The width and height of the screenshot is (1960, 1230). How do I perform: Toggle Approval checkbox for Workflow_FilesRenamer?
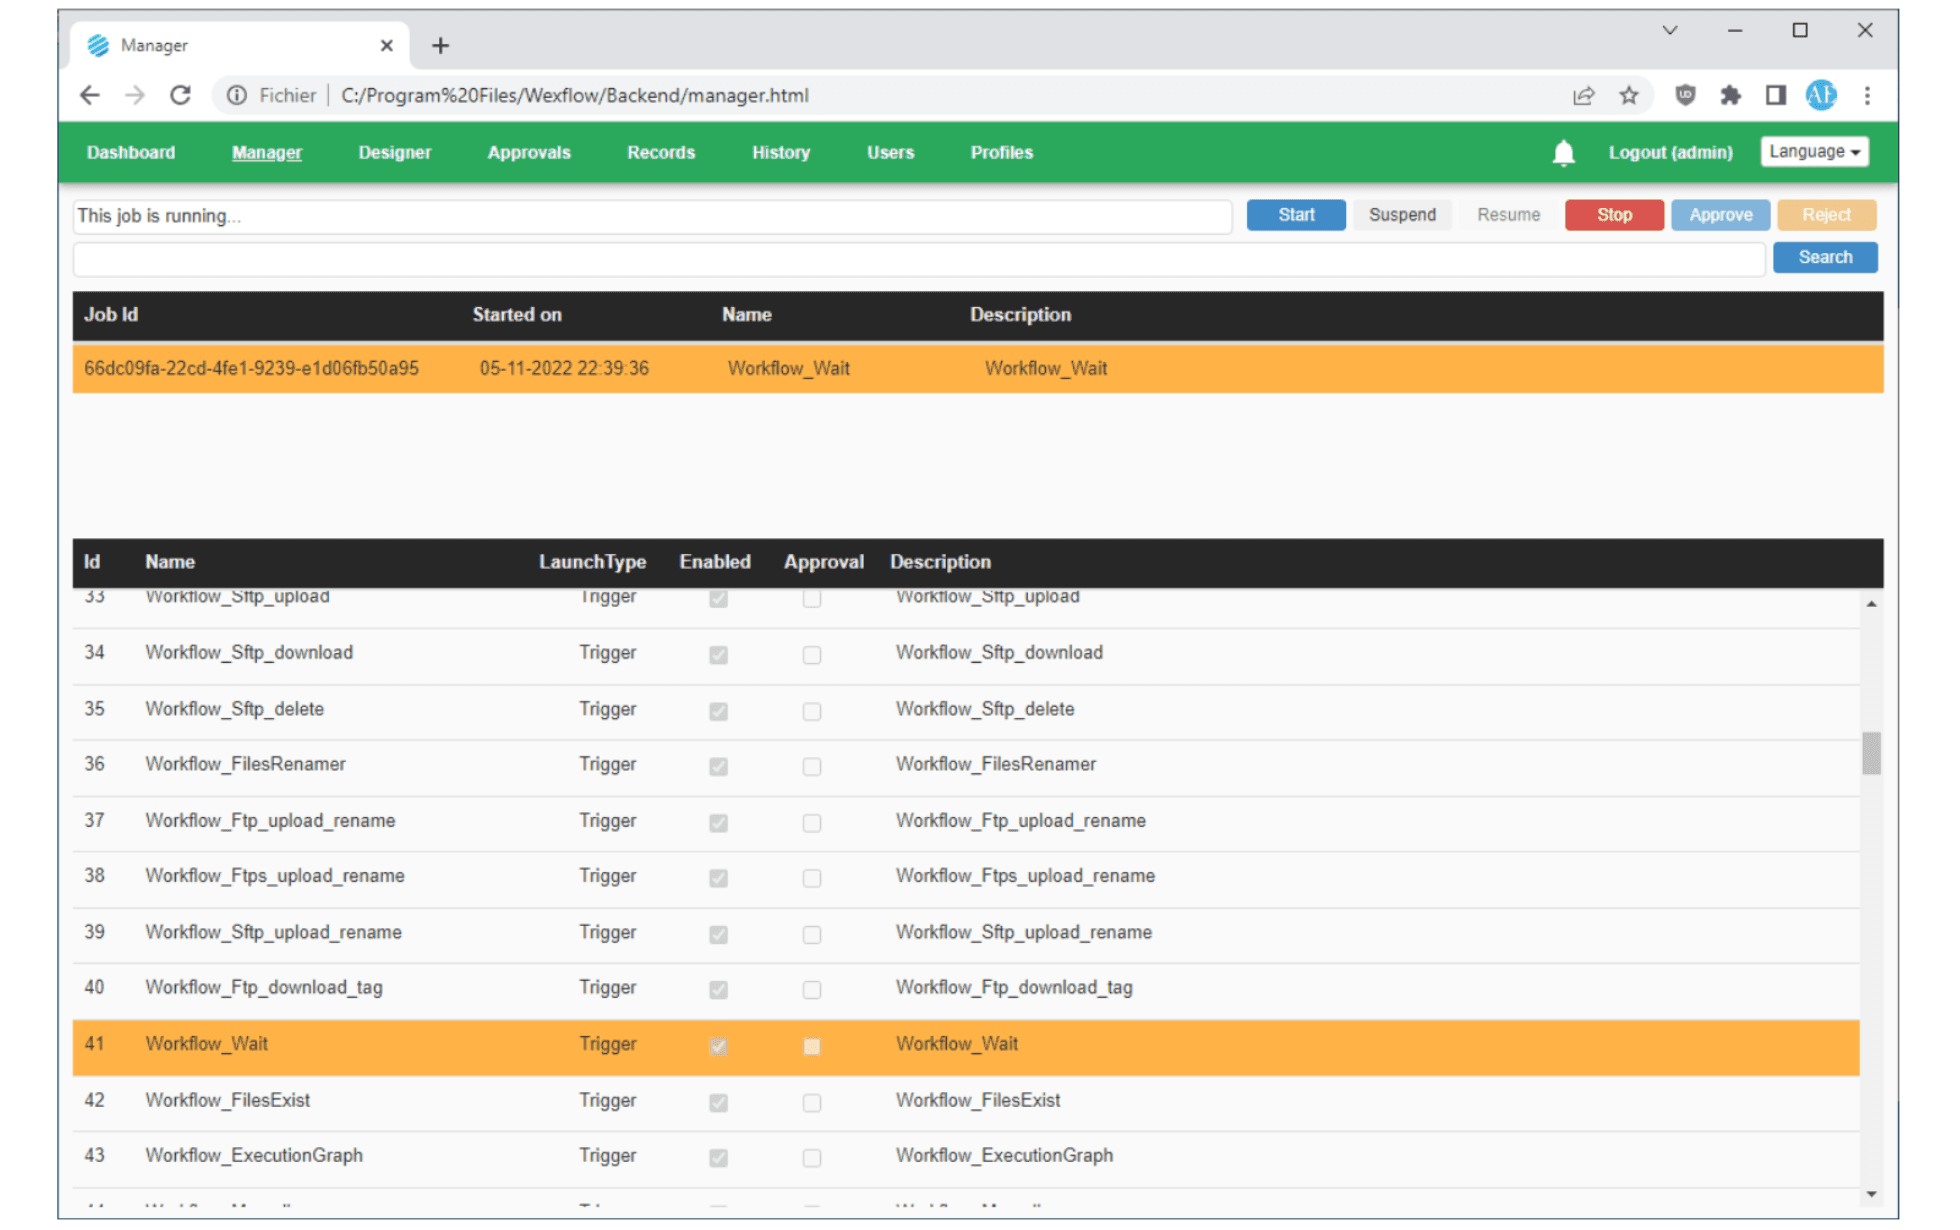coord(811,767)
